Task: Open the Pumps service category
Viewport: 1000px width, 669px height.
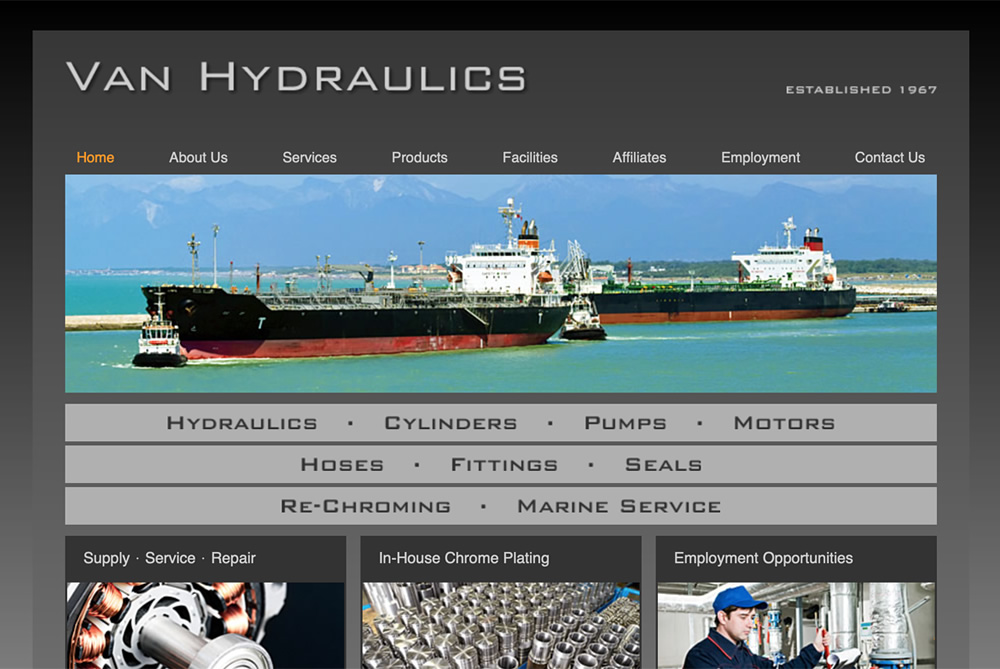Action: pyautogui.click(x=624, y=422)
